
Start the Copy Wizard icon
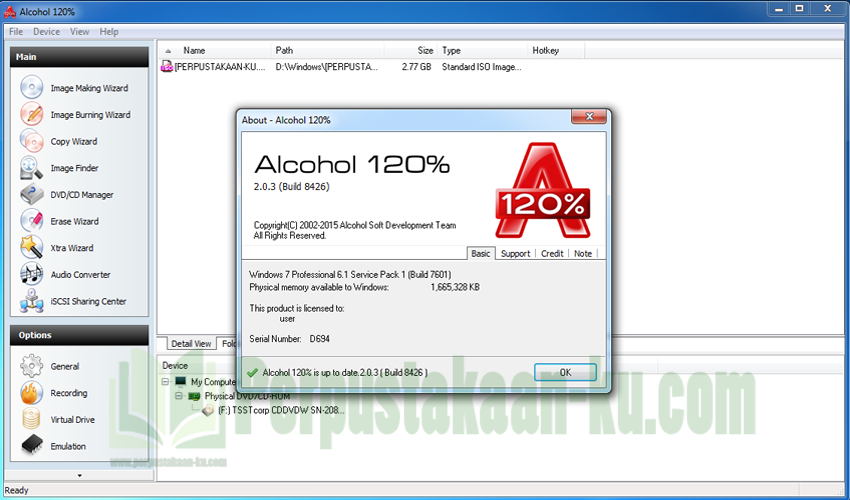[x=31, y=141]
